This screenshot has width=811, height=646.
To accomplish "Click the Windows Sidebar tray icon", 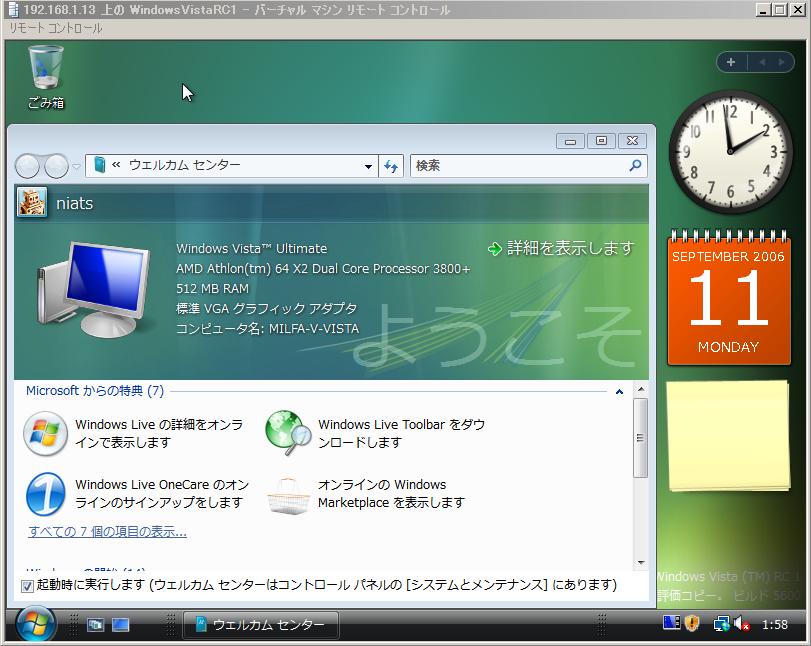I will tap(671, 622).
